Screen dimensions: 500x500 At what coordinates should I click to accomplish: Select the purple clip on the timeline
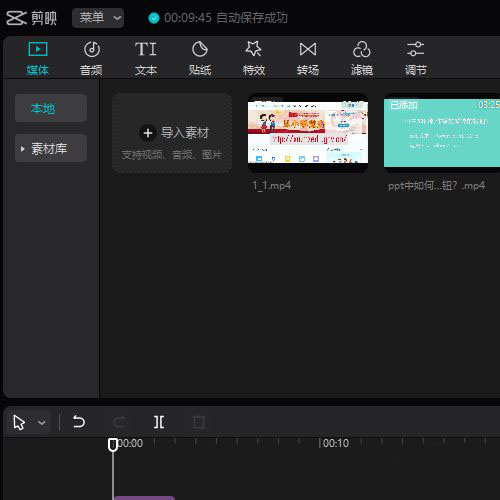[x=144, y=498]
